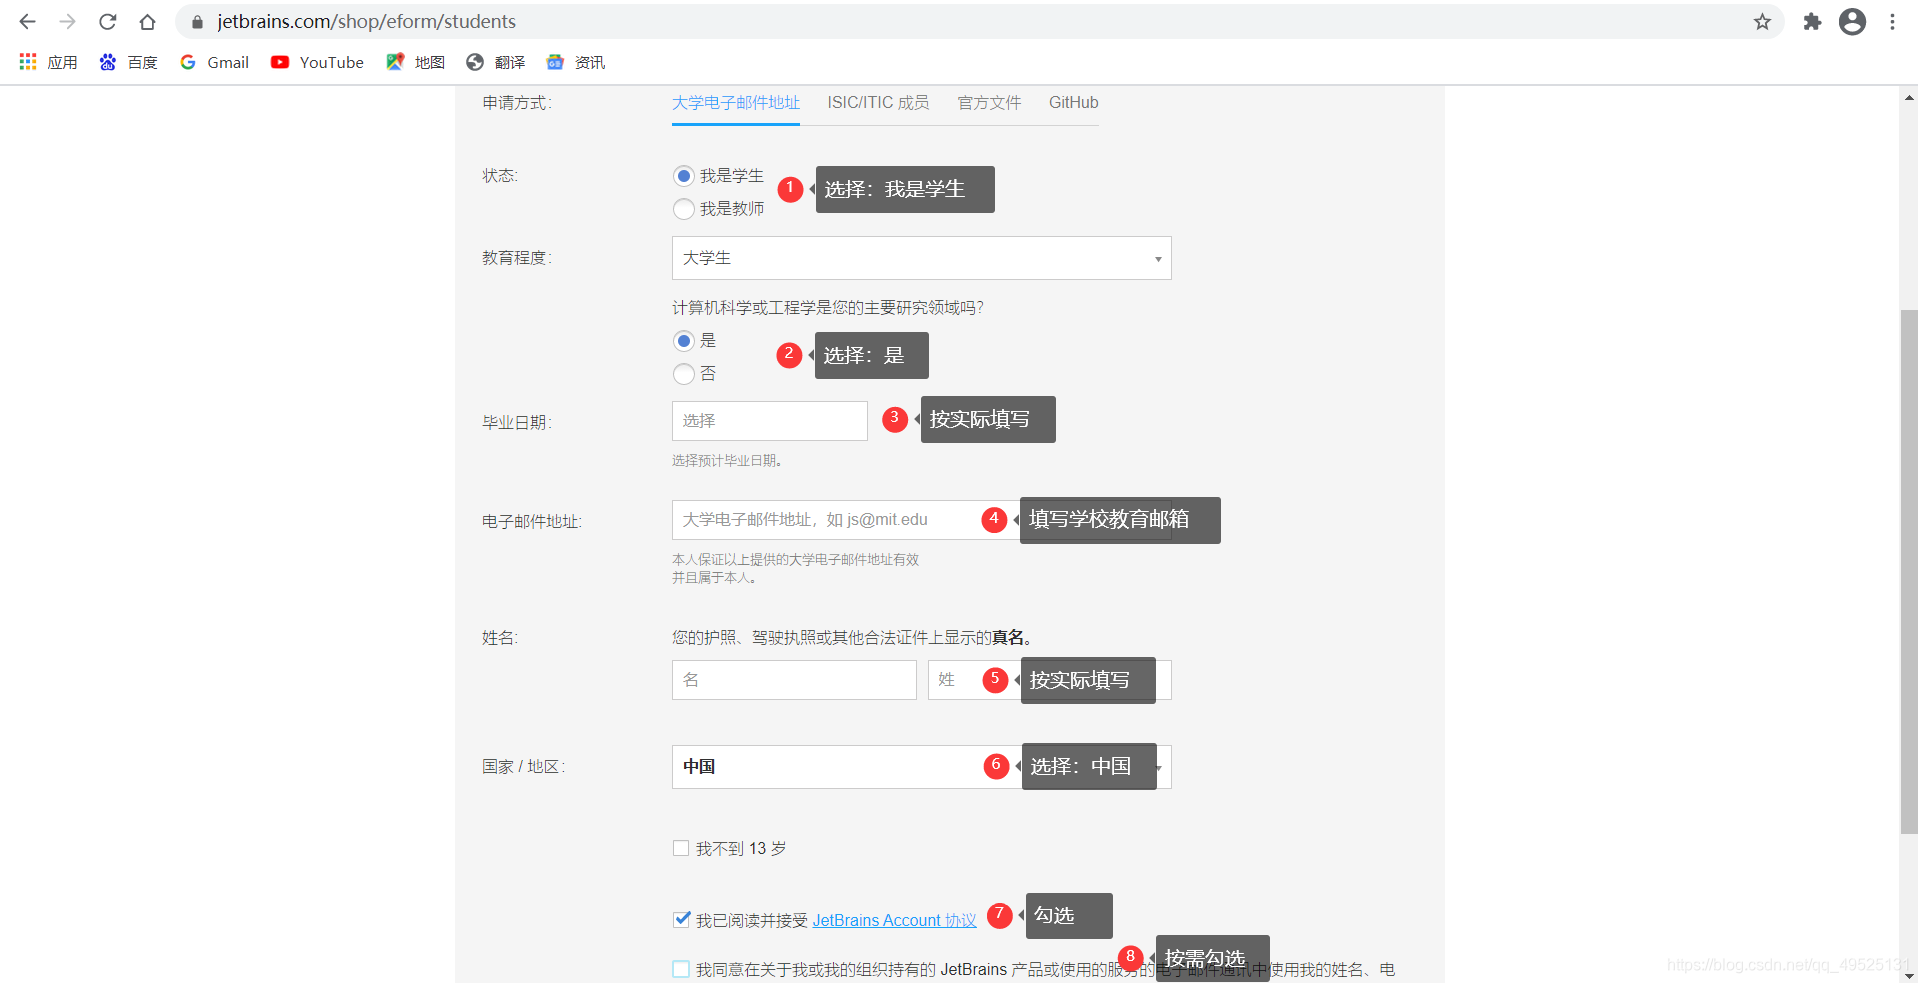The width and height of the screenshot is (1918, 983).
Task: Open the YouTube bookmark
Action: click(x=316, y=62)
